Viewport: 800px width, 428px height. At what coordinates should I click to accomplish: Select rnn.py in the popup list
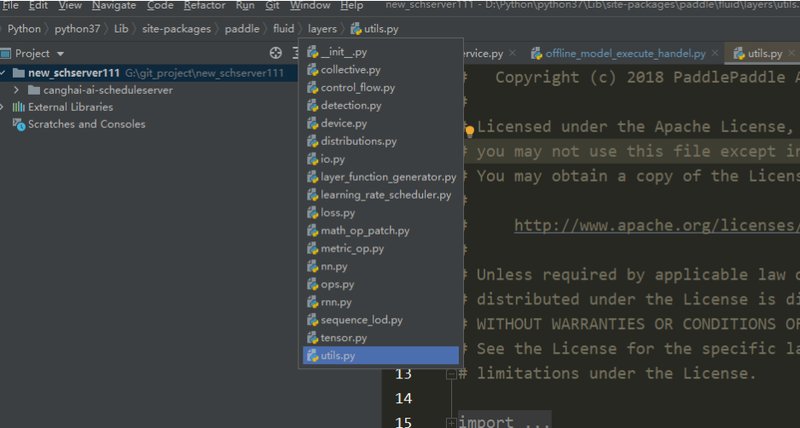[381, 302]
